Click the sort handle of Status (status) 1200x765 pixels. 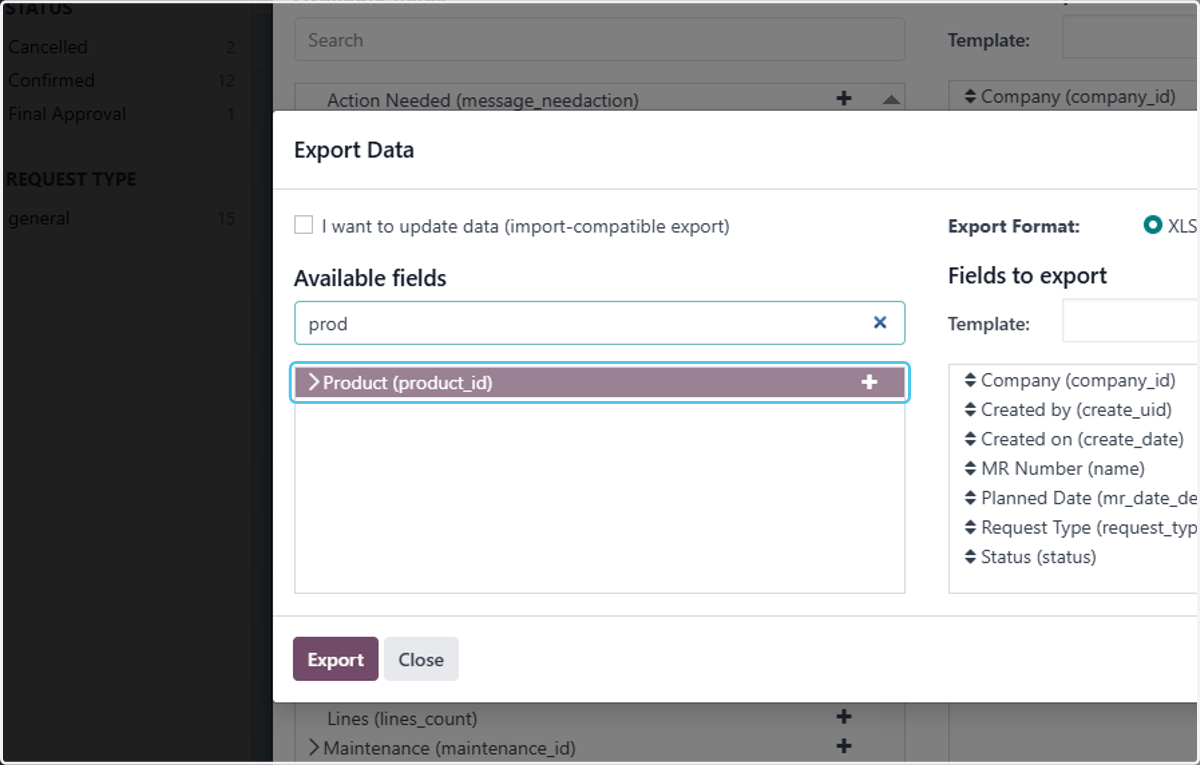pos(970,557)
